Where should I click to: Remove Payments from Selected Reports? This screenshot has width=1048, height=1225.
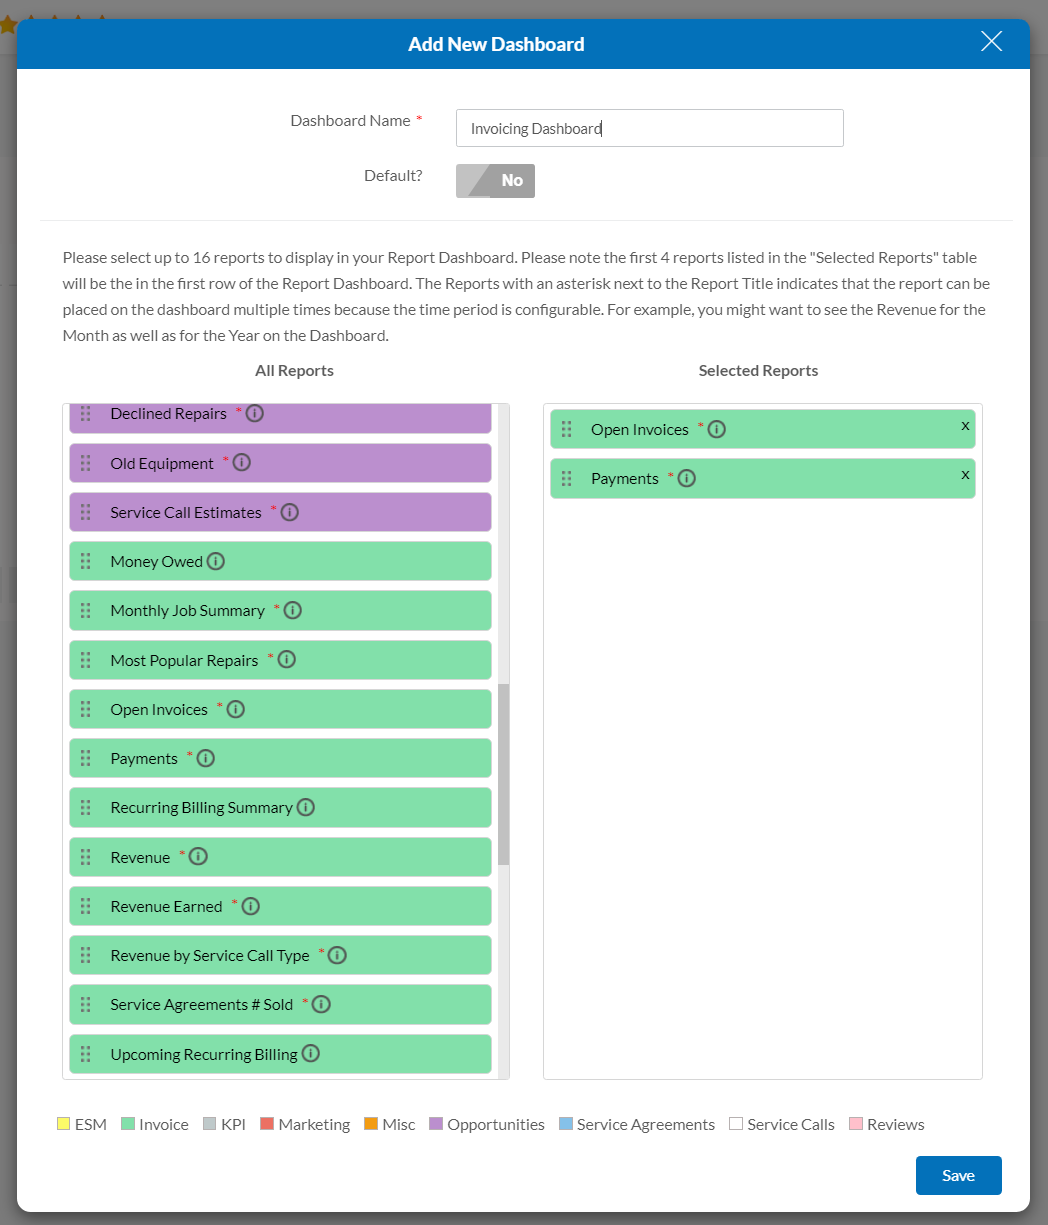965,474
